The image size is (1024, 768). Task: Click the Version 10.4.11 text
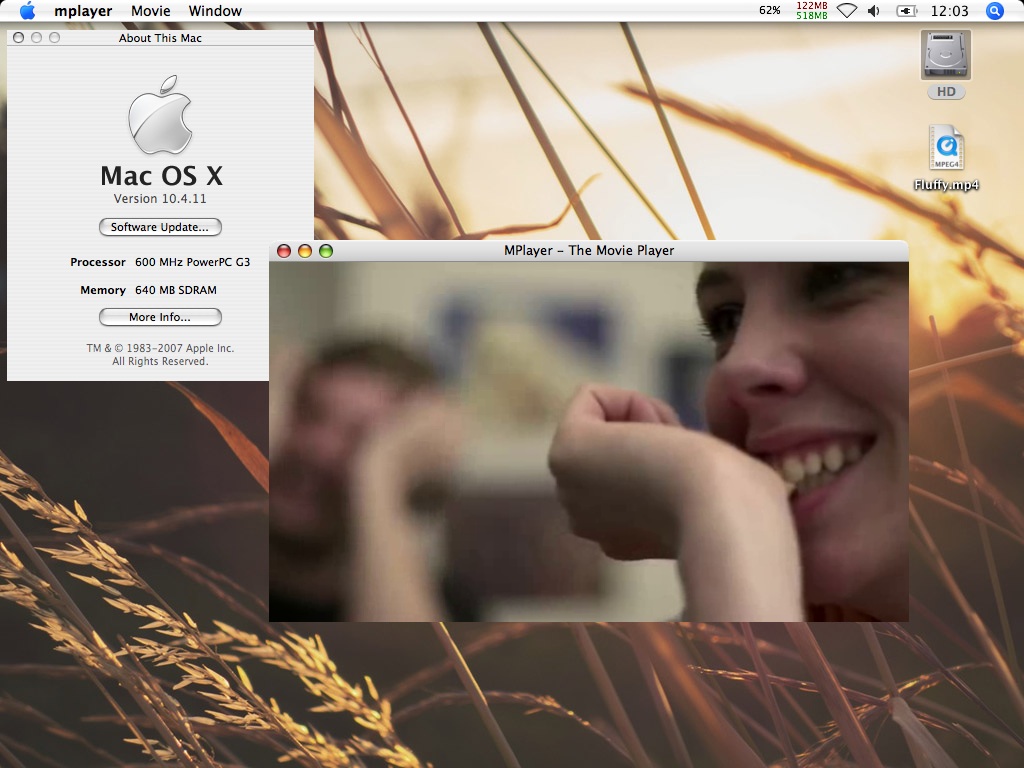[160, 199]
